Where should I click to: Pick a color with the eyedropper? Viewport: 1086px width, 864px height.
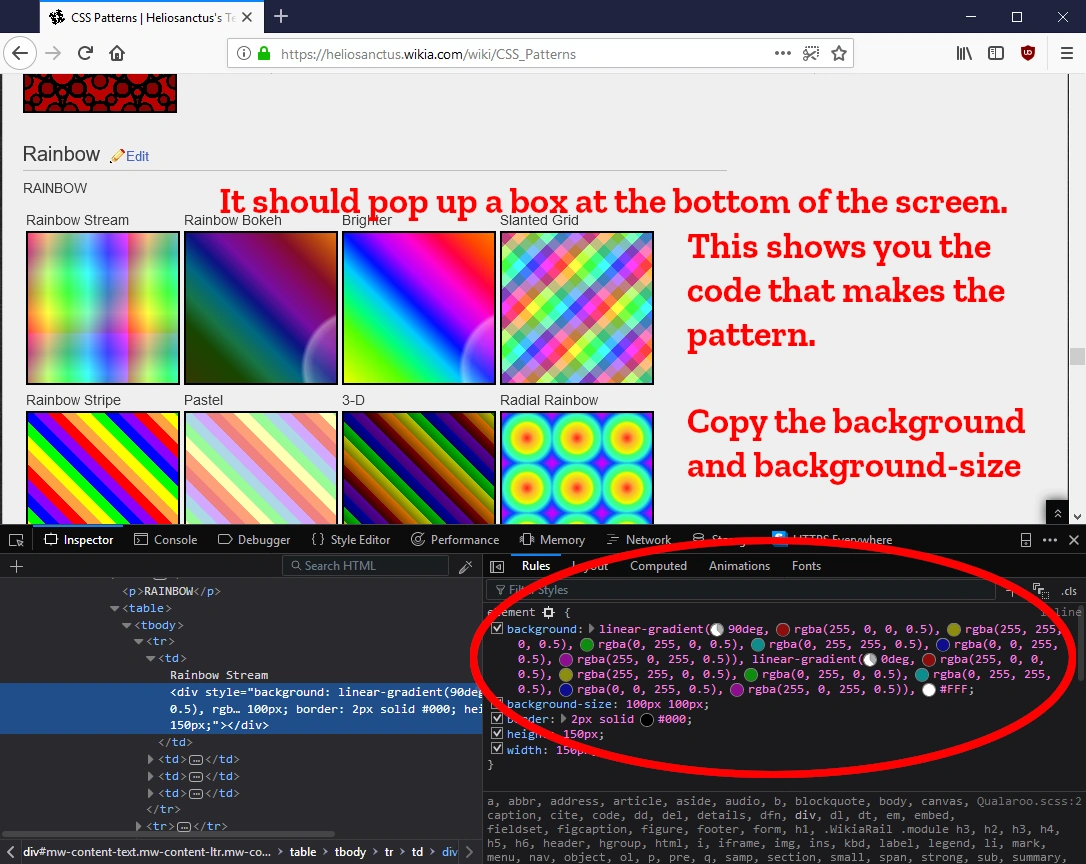point(465,567)
